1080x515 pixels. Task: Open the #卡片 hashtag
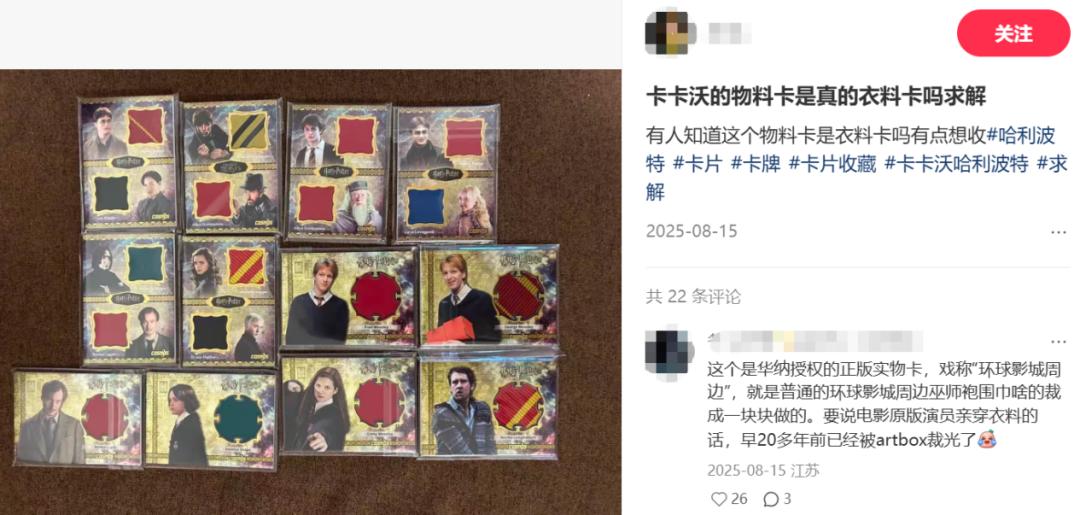698,164
